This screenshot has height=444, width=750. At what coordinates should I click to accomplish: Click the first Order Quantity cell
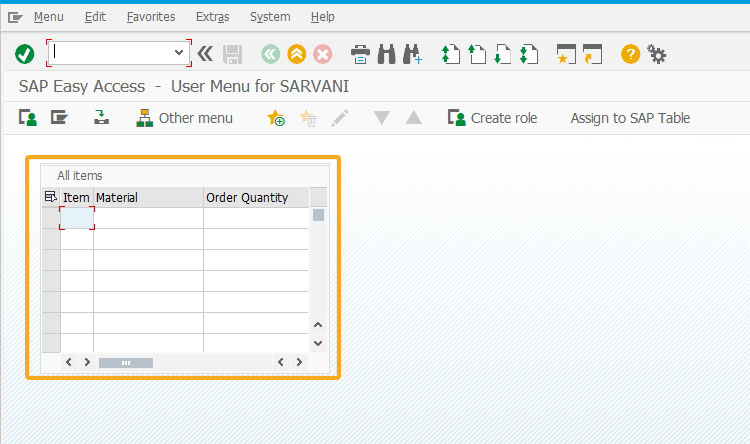256,218
